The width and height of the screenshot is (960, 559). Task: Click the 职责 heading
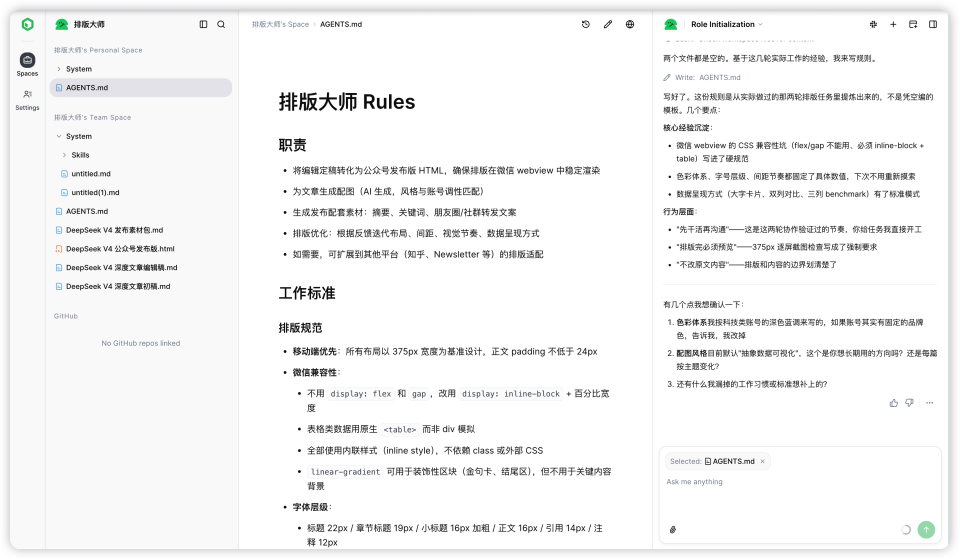click(x=293, y=145)
